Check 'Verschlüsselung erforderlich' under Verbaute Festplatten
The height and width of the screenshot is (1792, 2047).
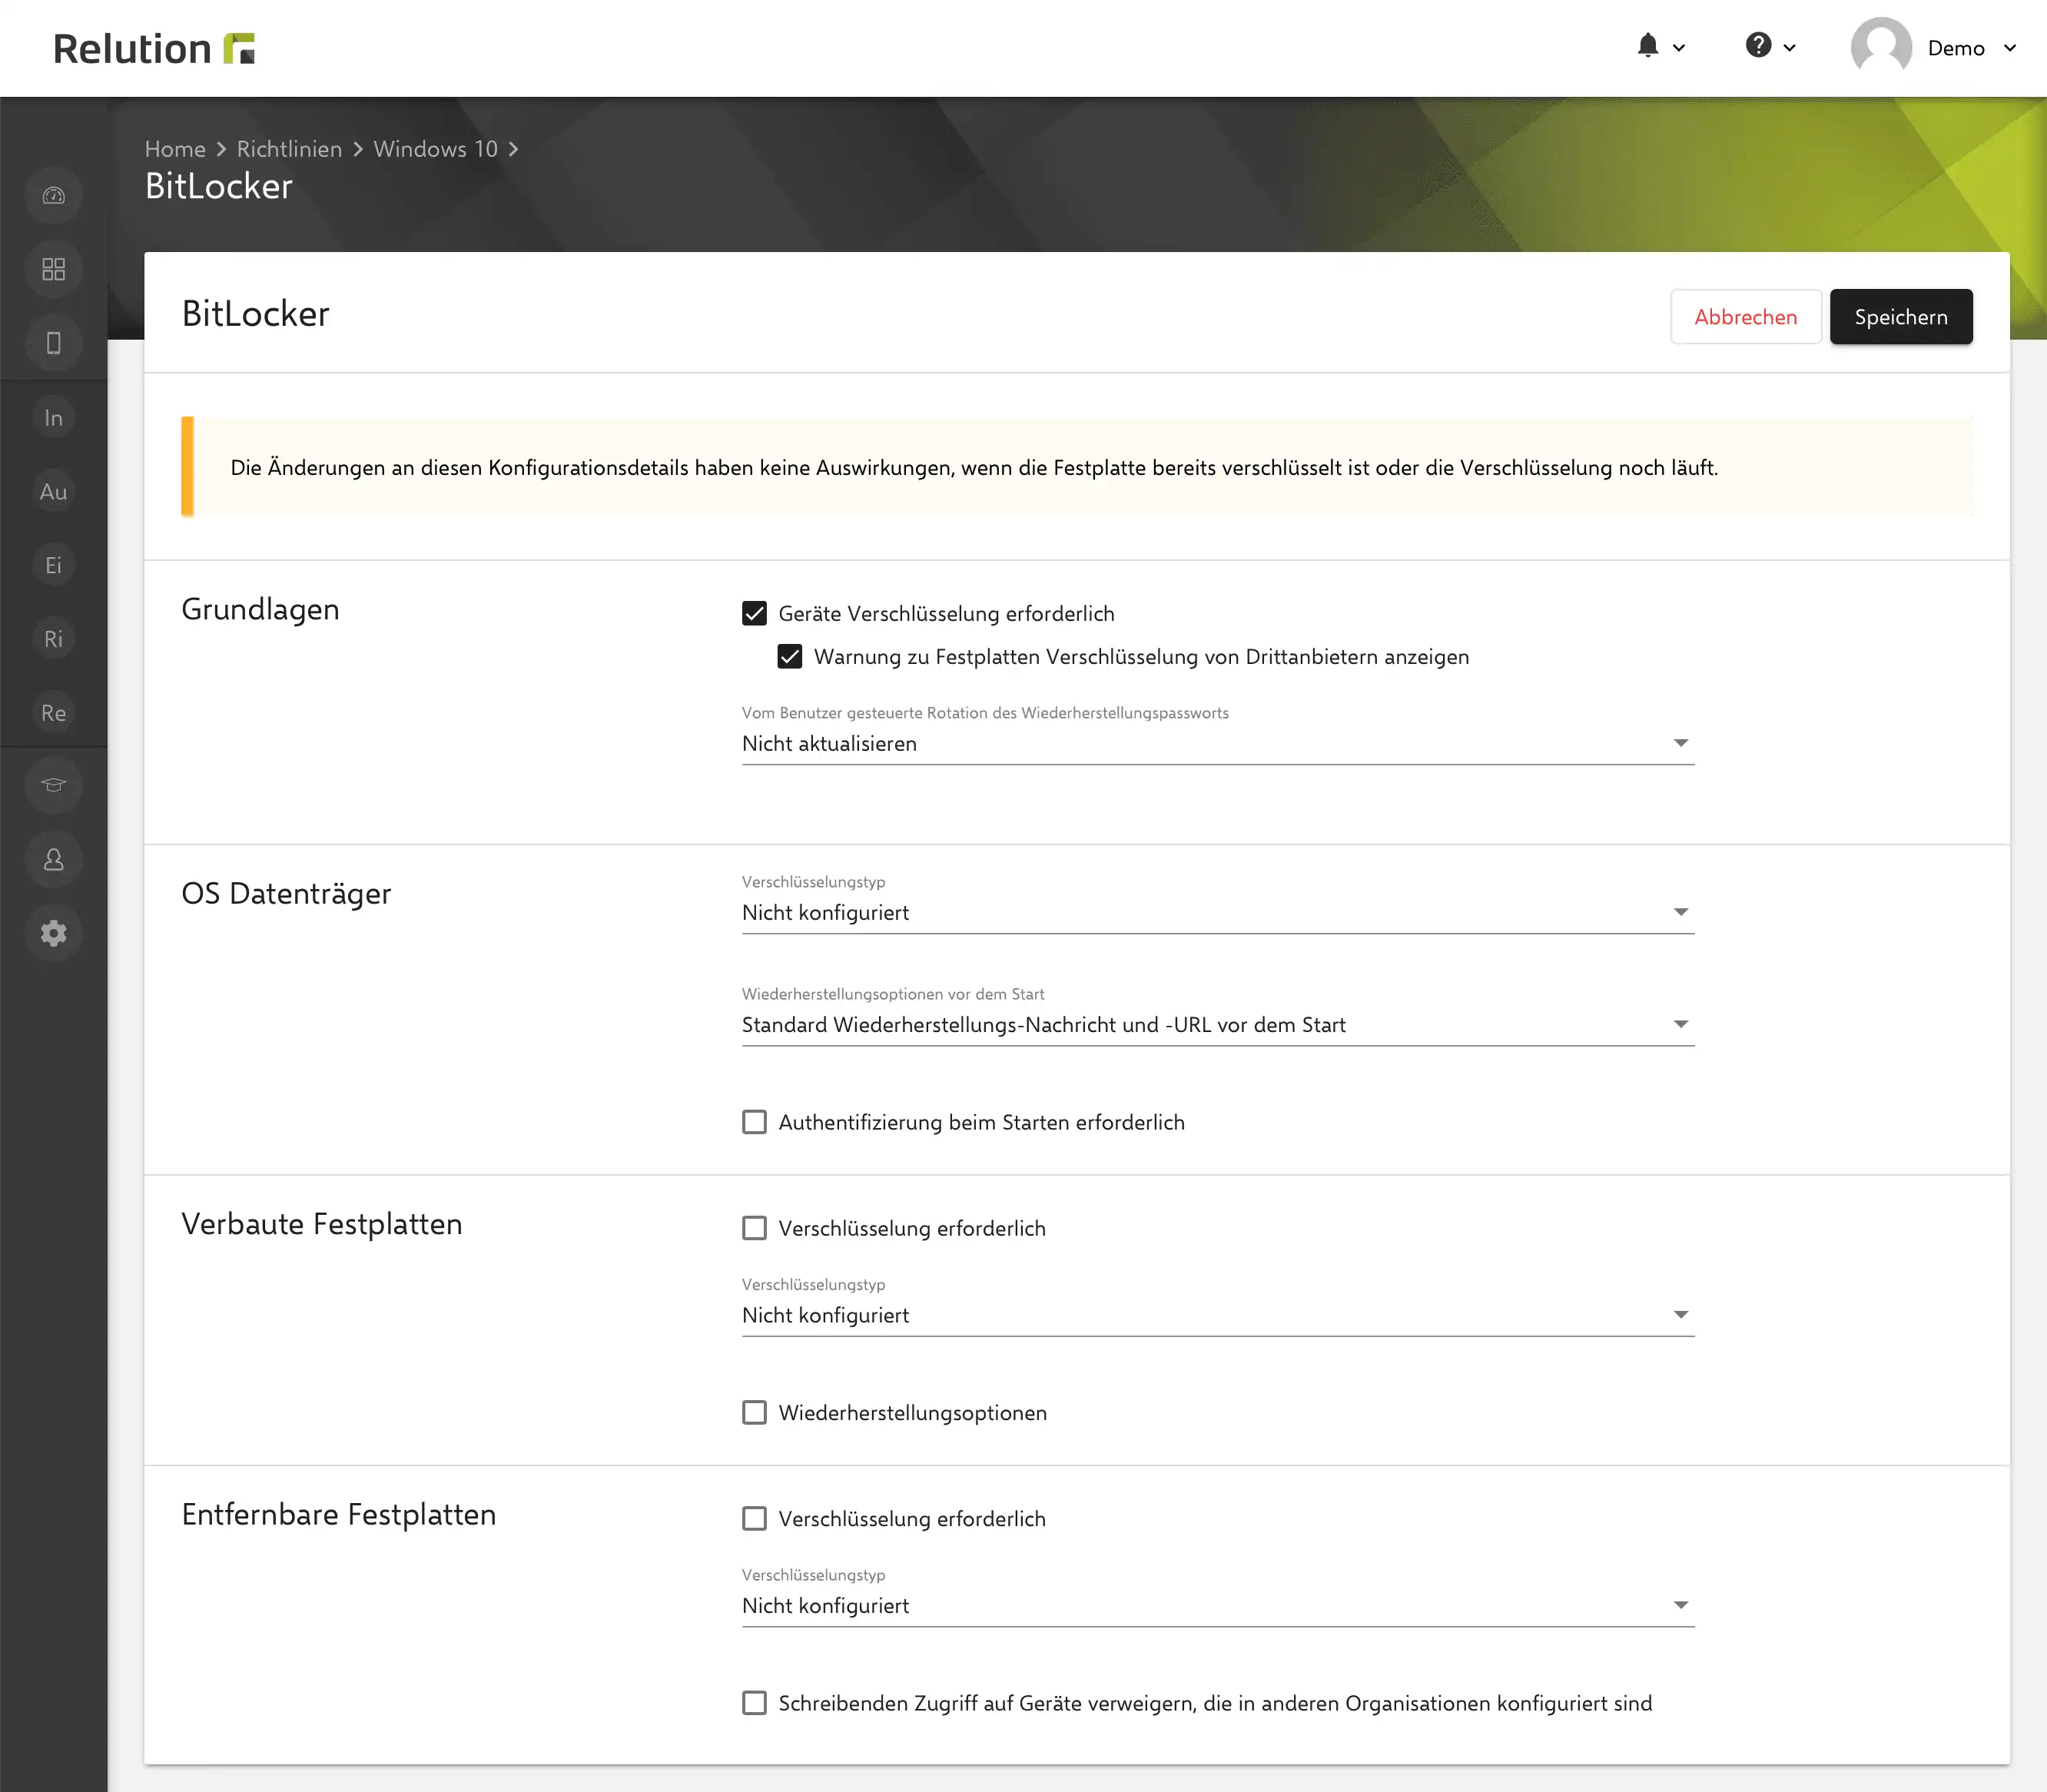(755, 1228)
